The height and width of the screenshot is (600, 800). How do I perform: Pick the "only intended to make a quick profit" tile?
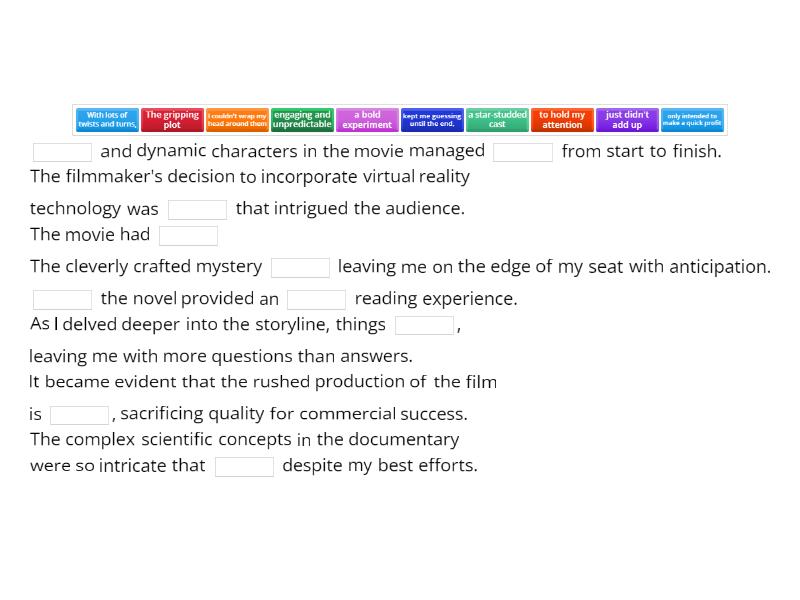coord(692,119)
